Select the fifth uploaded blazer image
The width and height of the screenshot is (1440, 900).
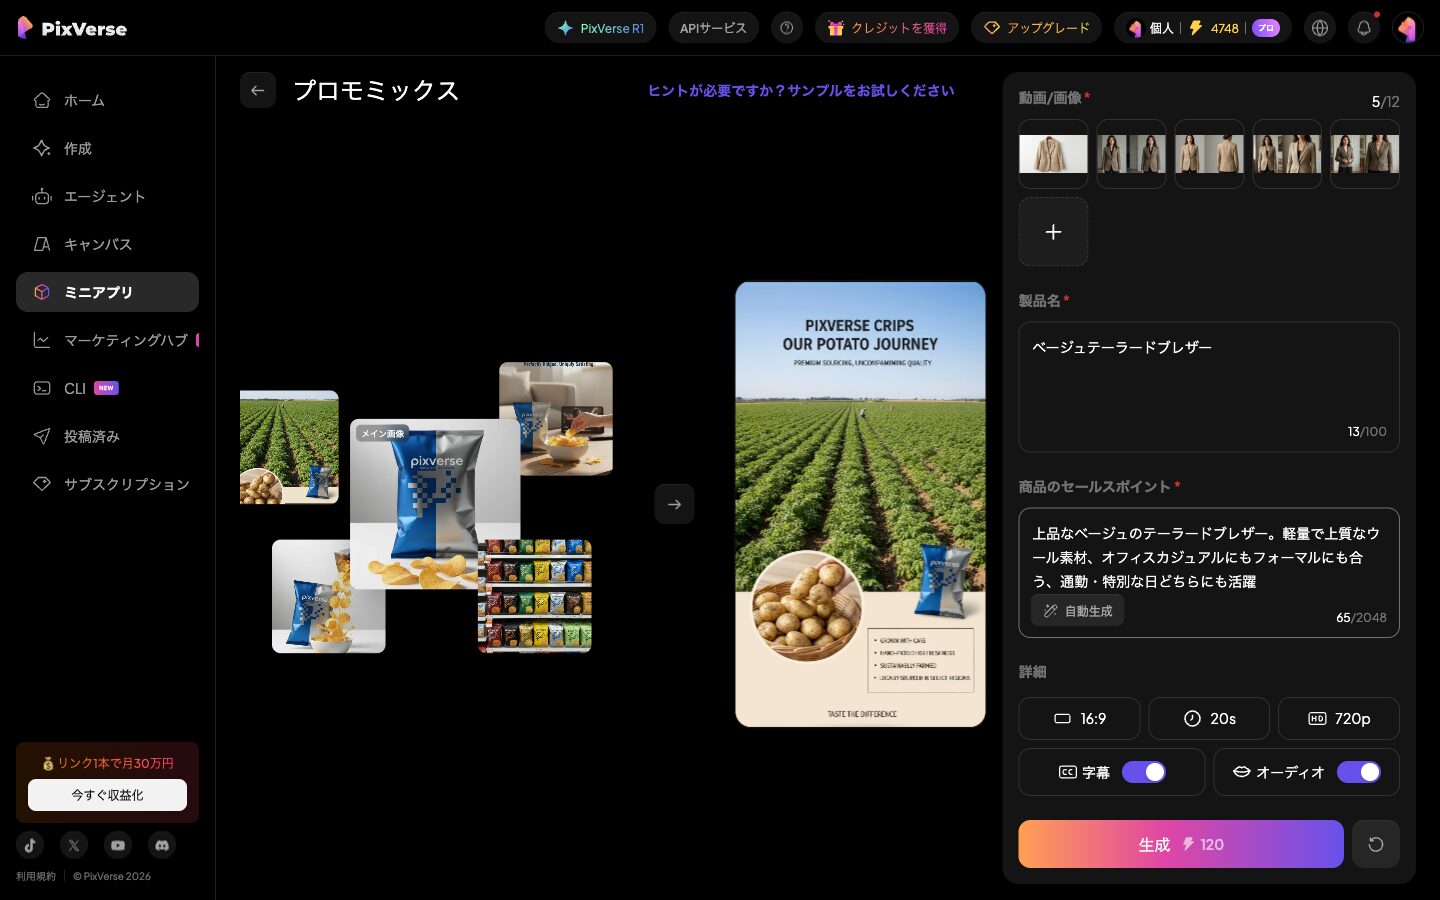[1365, 154]
